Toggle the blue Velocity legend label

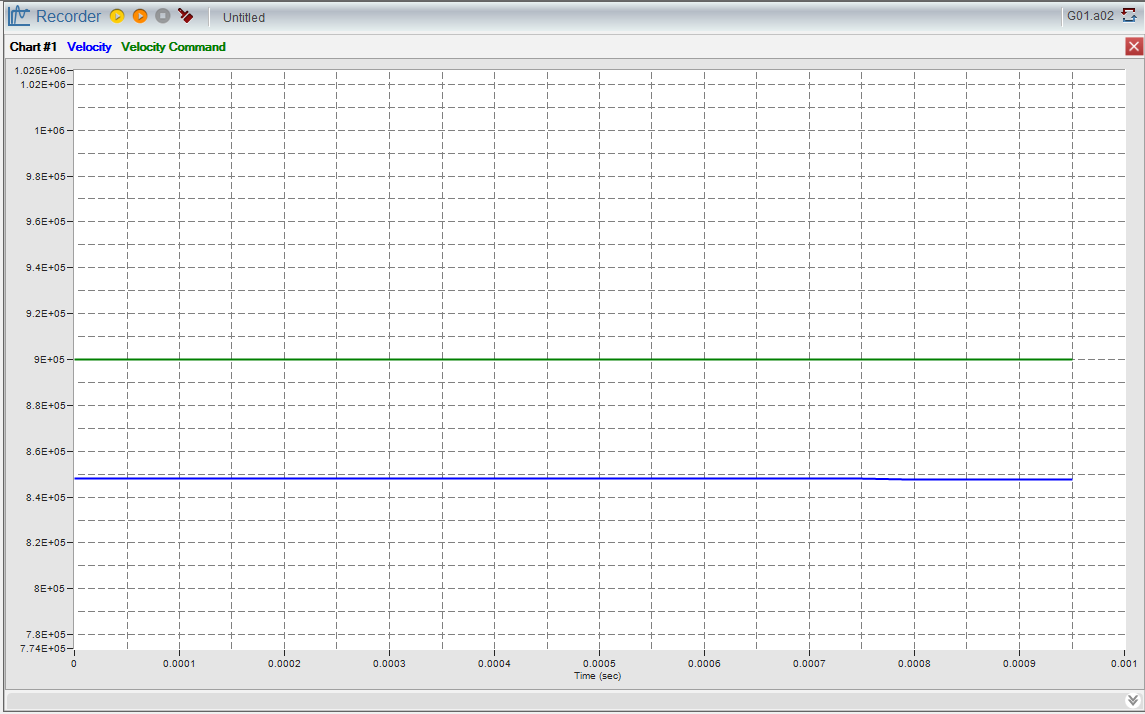[89, 47]
